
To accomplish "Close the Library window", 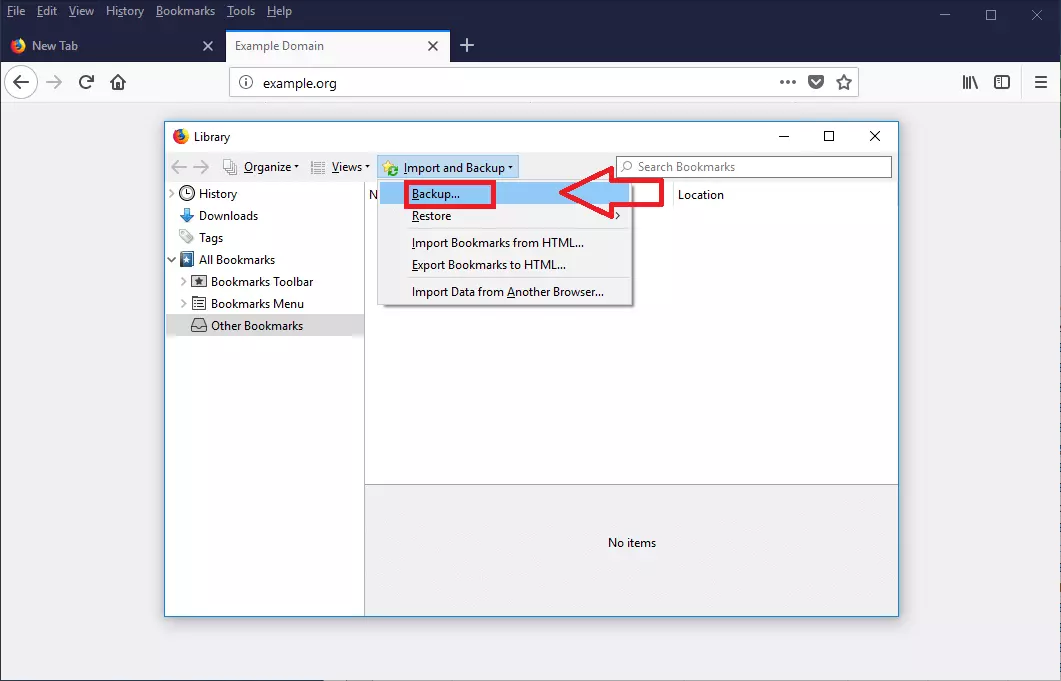I will (875, 137).
